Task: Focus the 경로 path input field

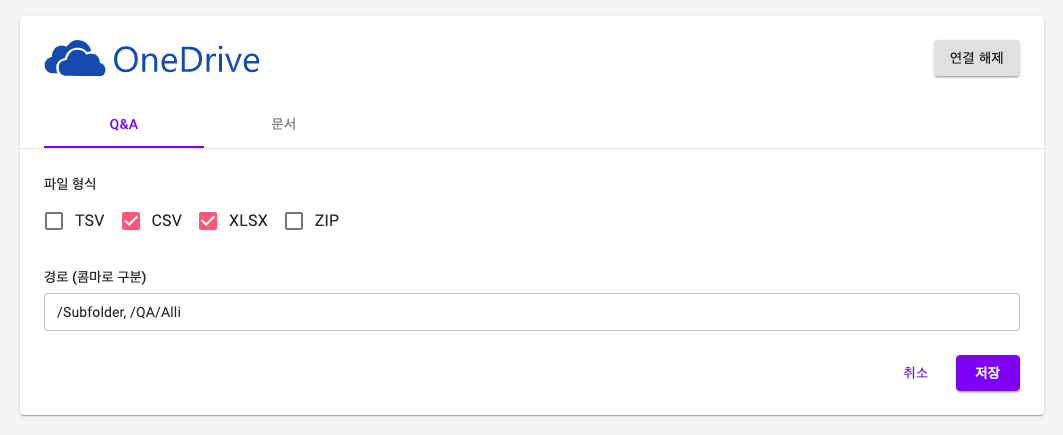Action: coord(532,312)
